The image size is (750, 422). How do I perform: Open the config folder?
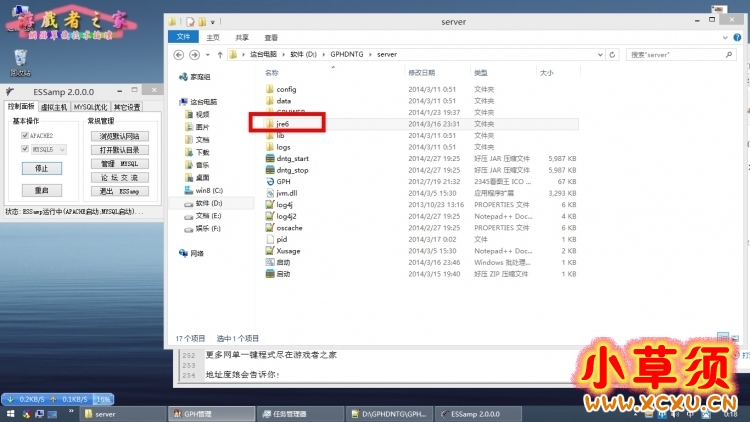pyautogui.click(x=286, y=89)
